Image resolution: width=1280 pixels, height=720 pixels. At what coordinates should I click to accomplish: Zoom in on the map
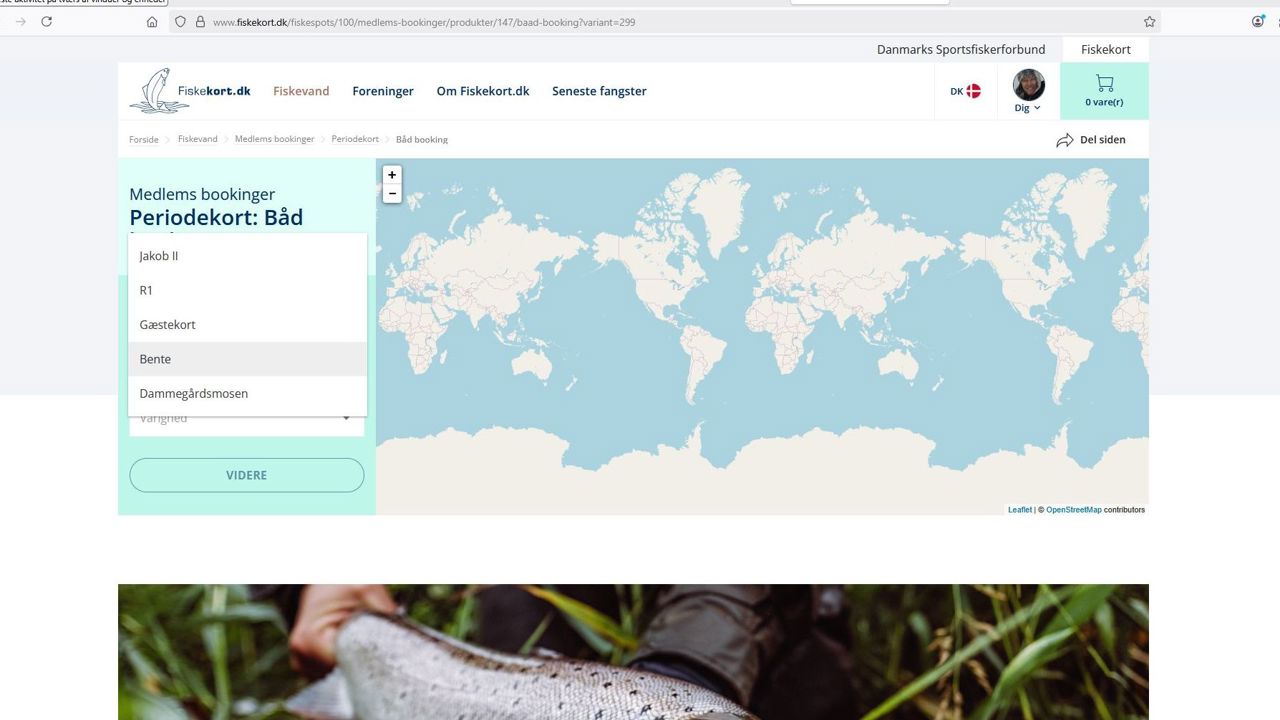tap(392, 175)
